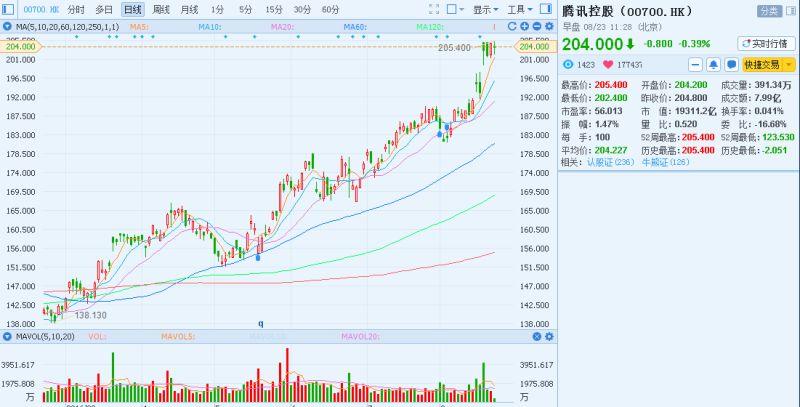Click the 实时行情 real-time quotes button
Screen dimensions: 800x407
[765, 43]
